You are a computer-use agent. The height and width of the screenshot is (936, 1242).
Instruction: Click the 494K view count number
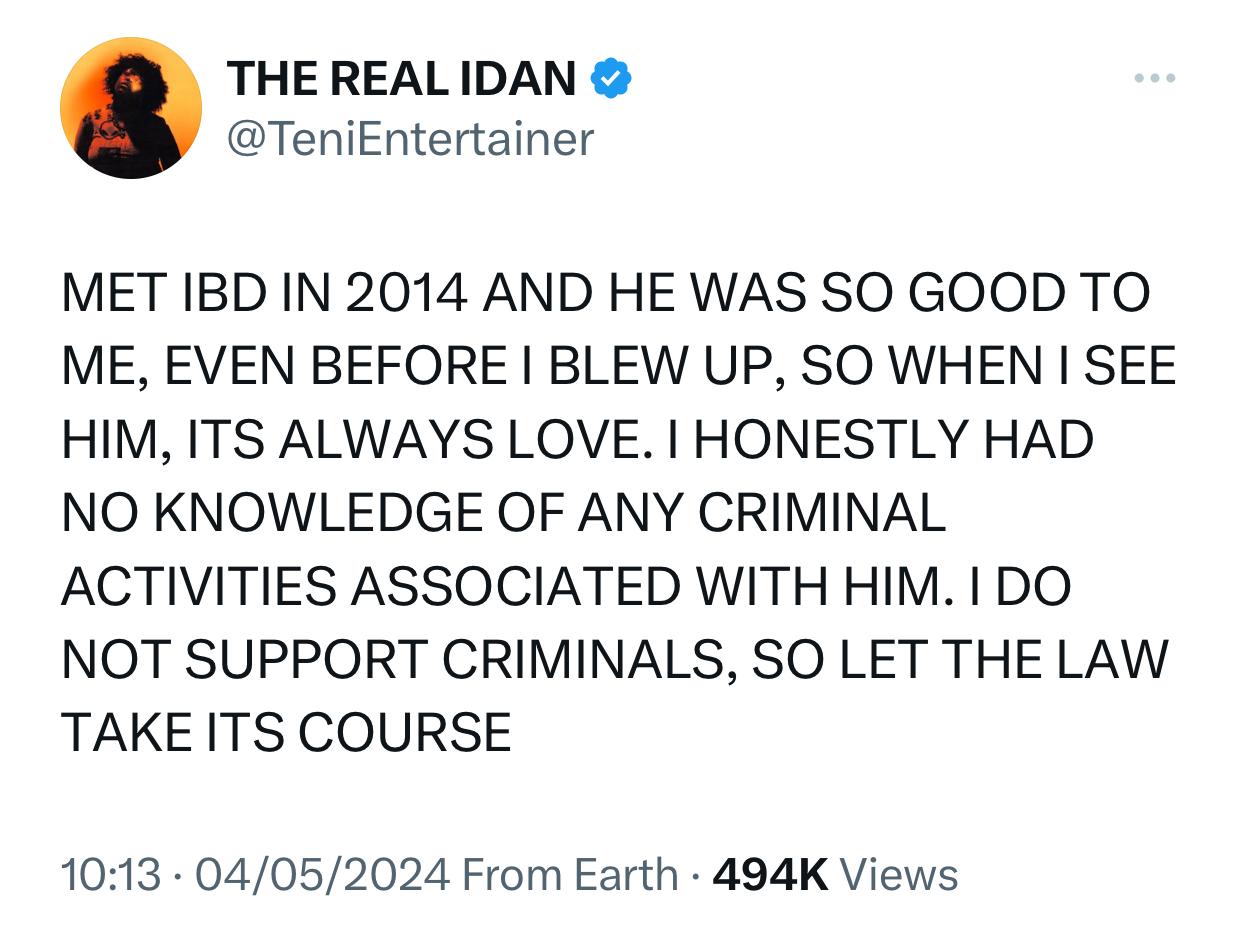click(770, 875)
